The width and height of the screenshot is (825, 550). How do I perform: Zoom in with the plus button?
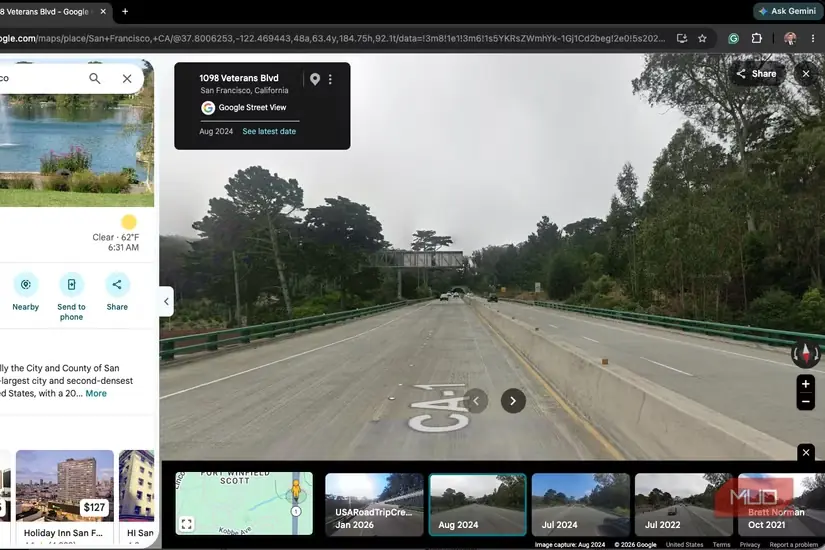pyautogui.click(x=806, y=384)
